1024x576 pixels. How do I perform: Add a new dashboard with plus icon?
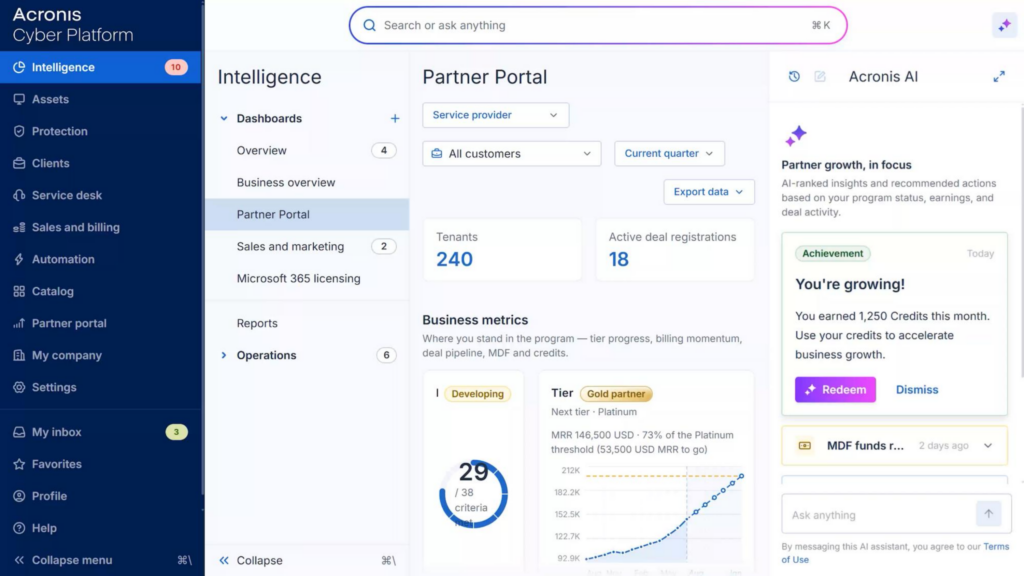coord(394,118)
